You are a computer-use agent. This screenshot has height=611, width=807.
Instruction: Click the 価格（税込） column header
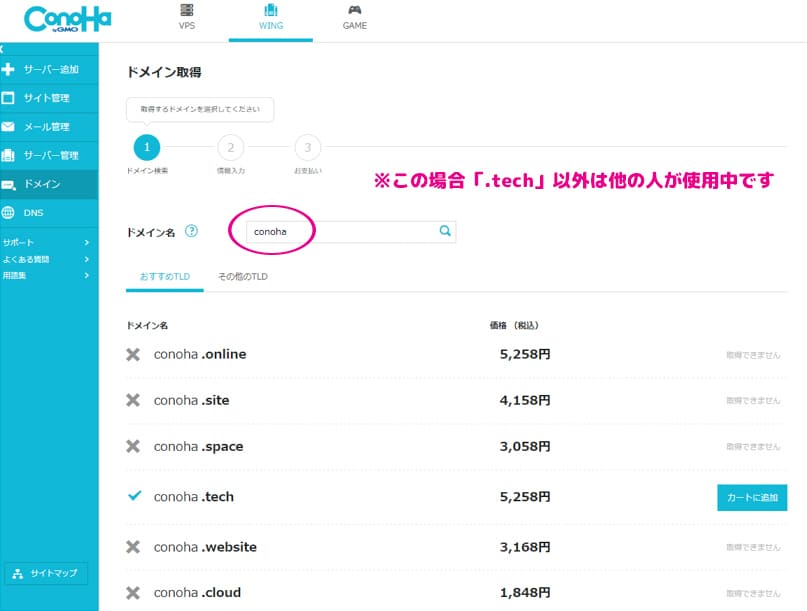(x=514, y=325)
